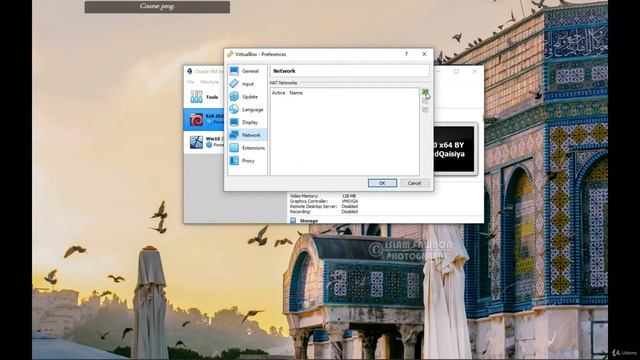Open Language preferences section
This screenshot has width=640, height=360.
click(x=247, y=109)
